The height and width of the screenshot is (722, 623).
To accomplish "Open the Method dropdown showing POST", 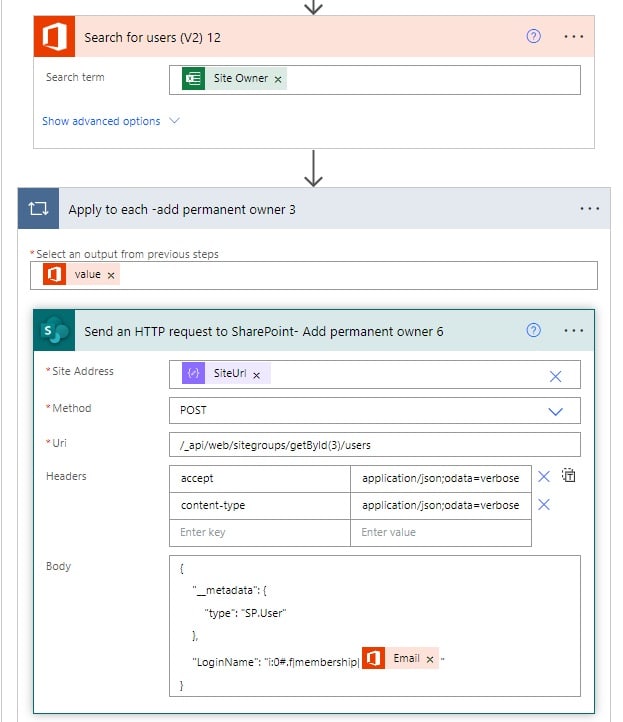I will [x=375, y=411].
